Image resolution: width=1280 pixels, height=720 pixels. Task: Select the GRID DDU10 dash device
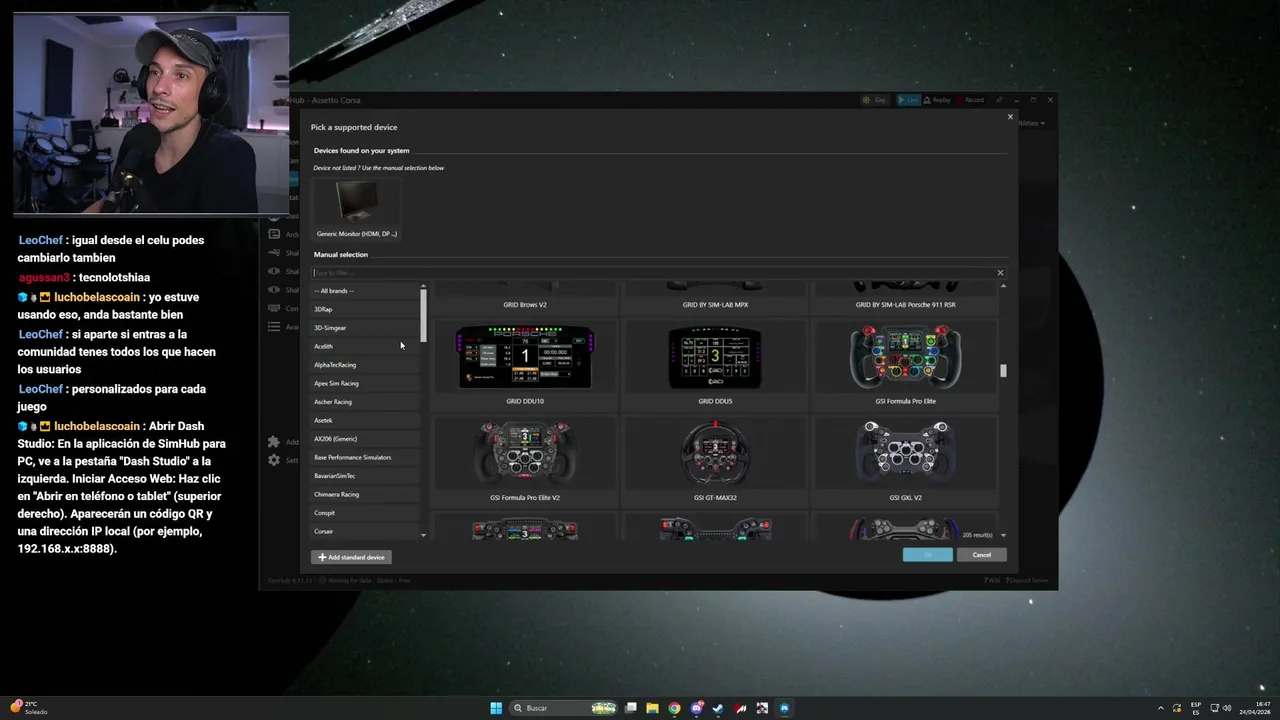(525, 364)
